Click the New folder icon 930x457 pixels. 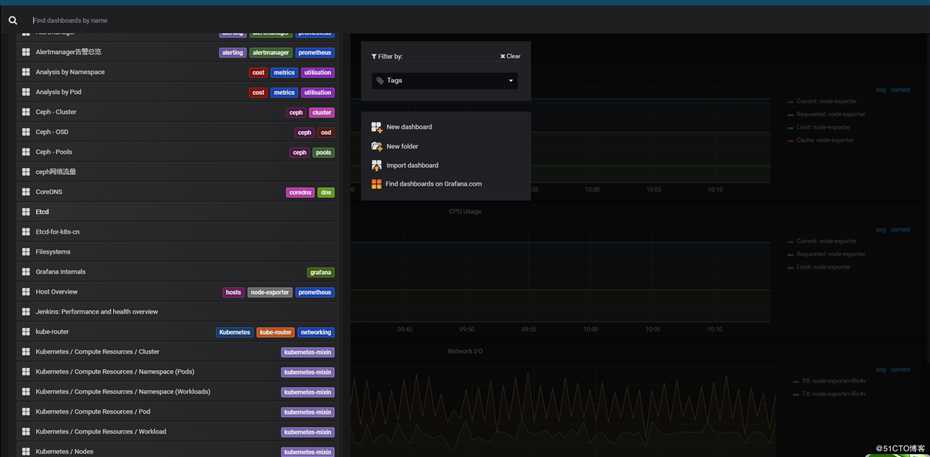pyautogui.click(x=377, y=146)
